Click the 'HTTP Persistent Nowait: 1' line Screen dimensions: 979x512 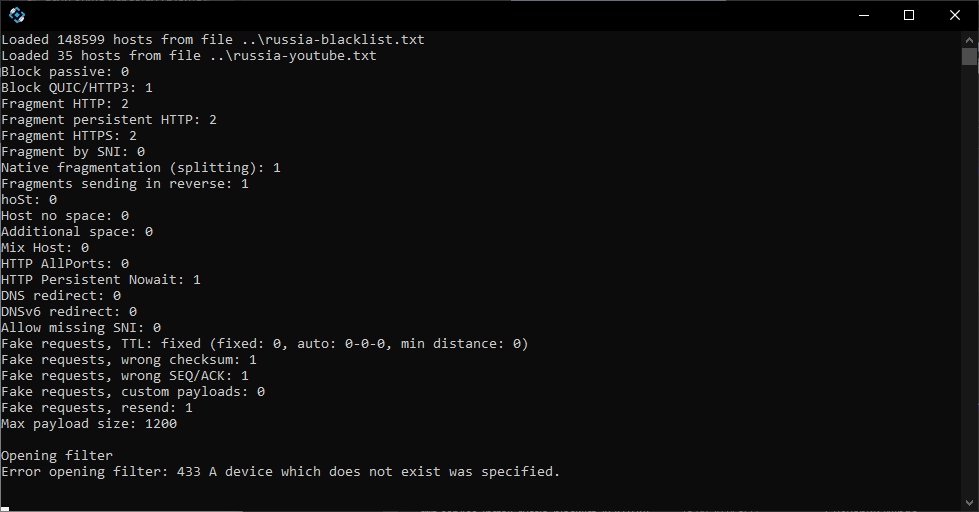[101, 279]
